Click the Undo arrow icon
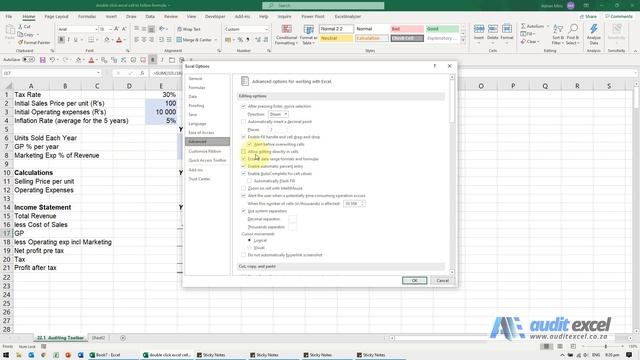 click(x=52, y=60)
